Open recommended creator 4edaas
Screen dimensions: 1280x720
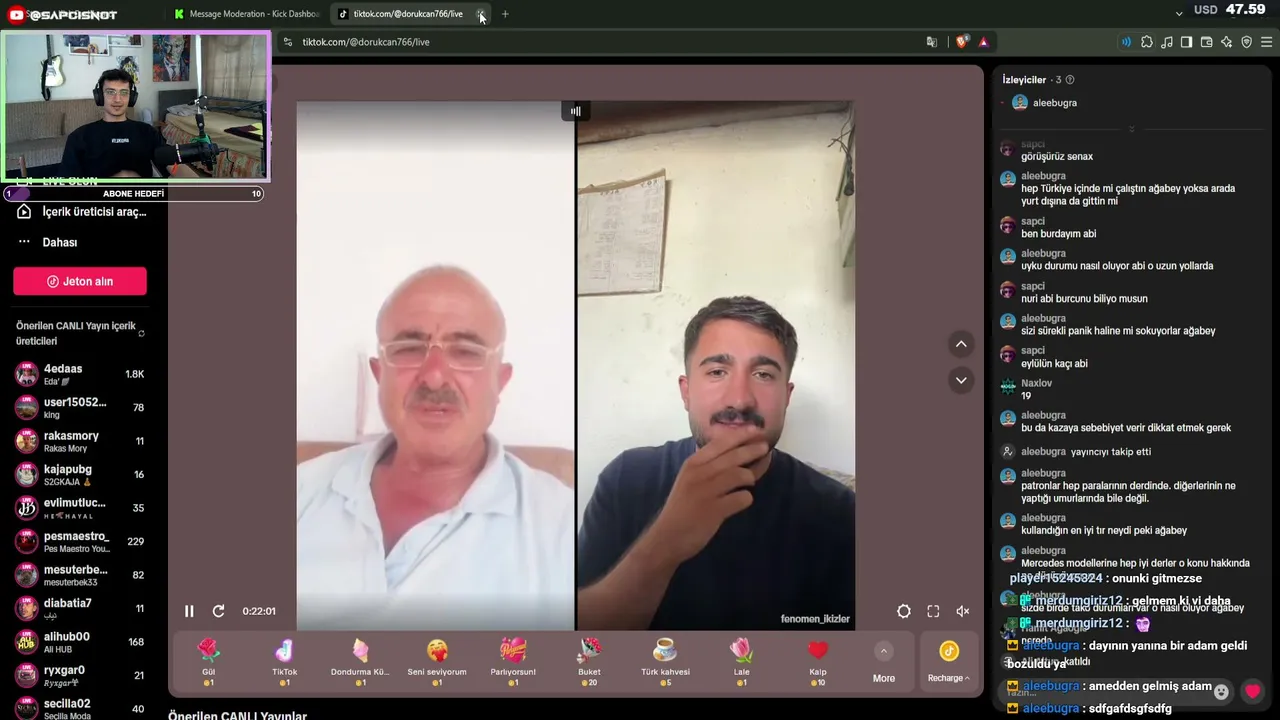point(80,374)
